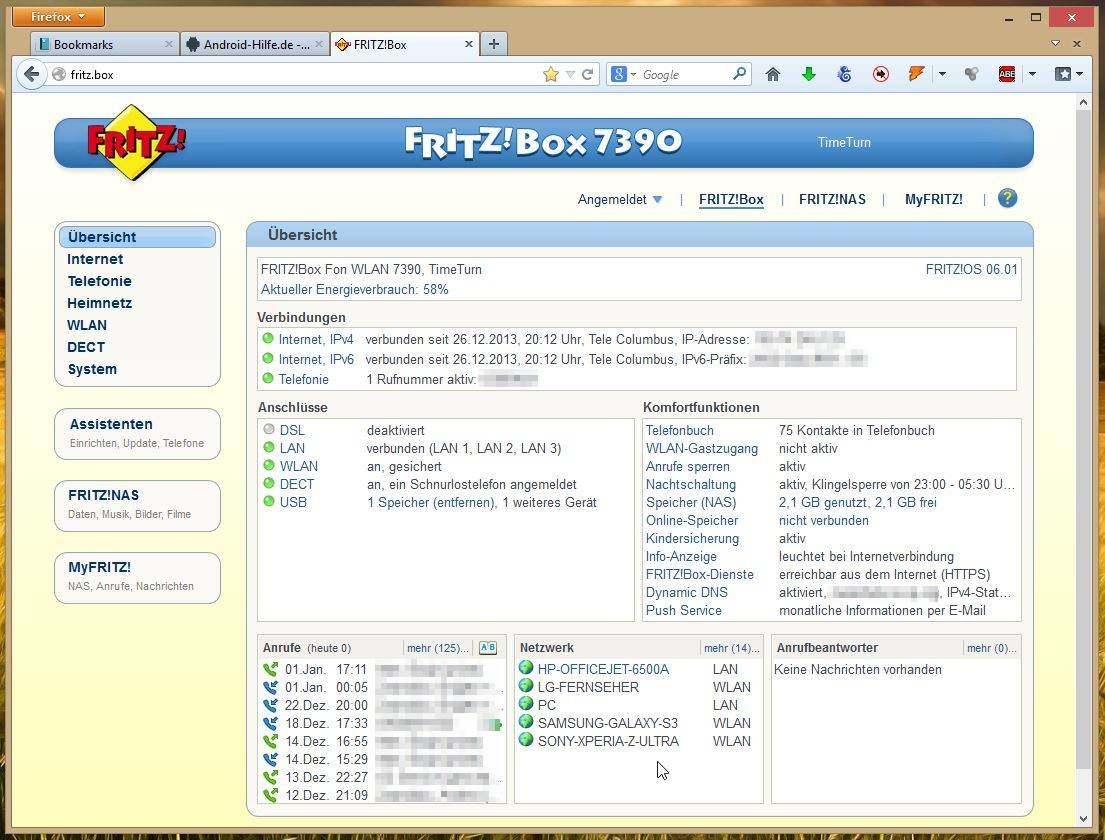Open Aktueller Energieverbrauch link
1105x840 pixels.
[354, 289]
